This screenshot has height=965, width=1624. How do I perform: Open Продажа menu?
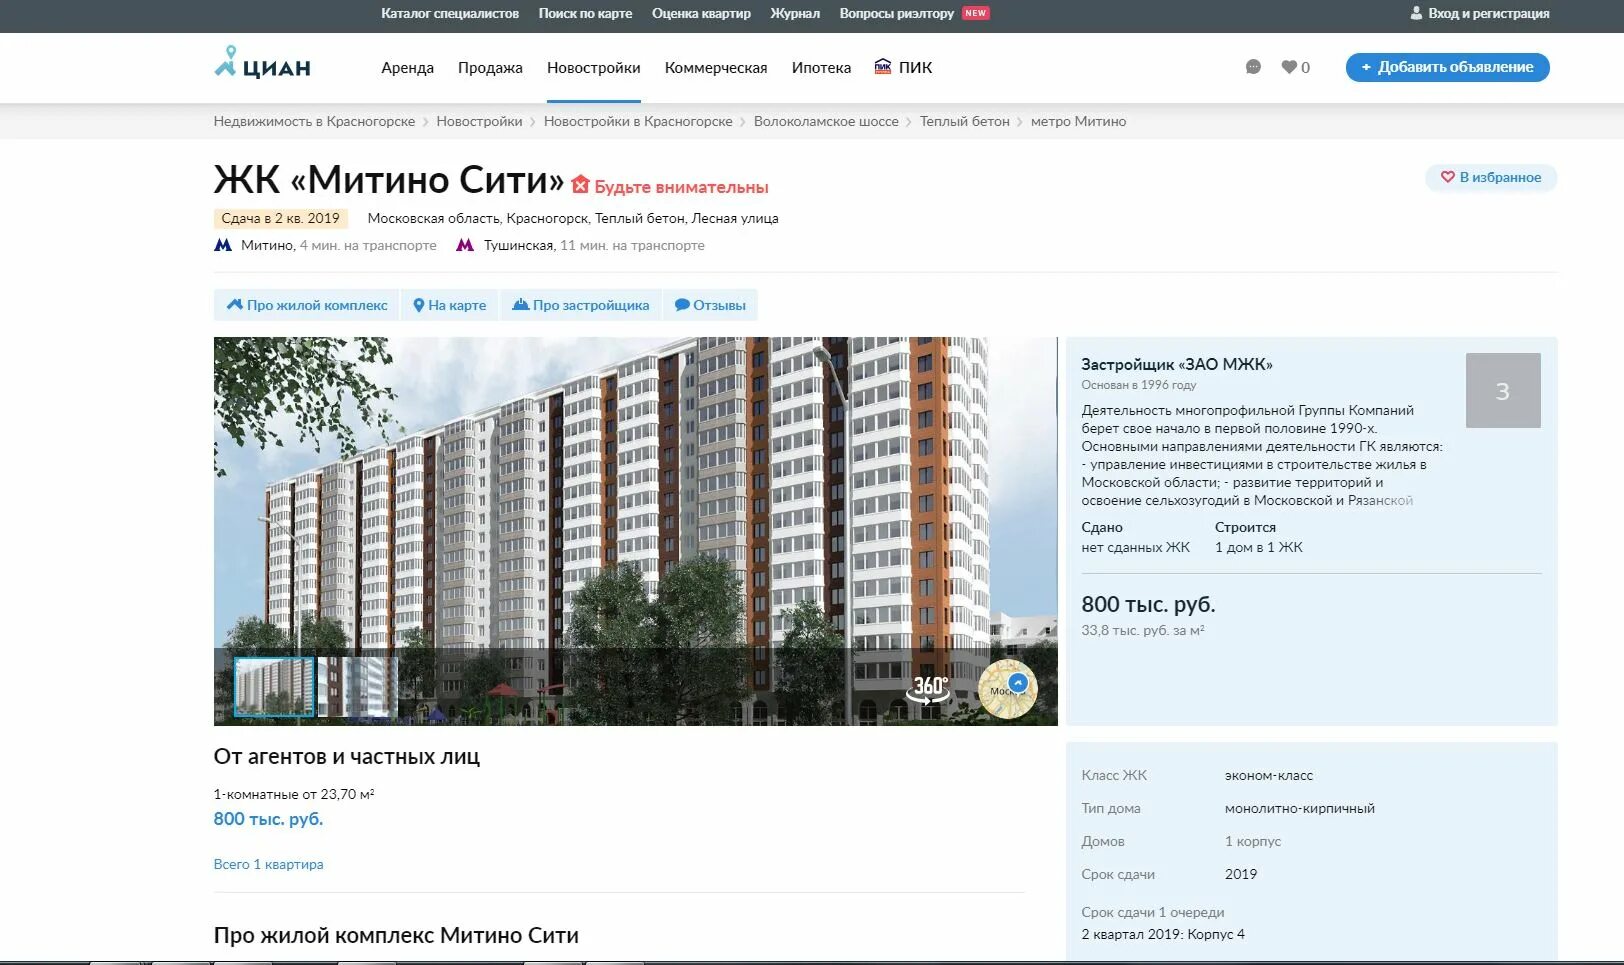point(490,68)
